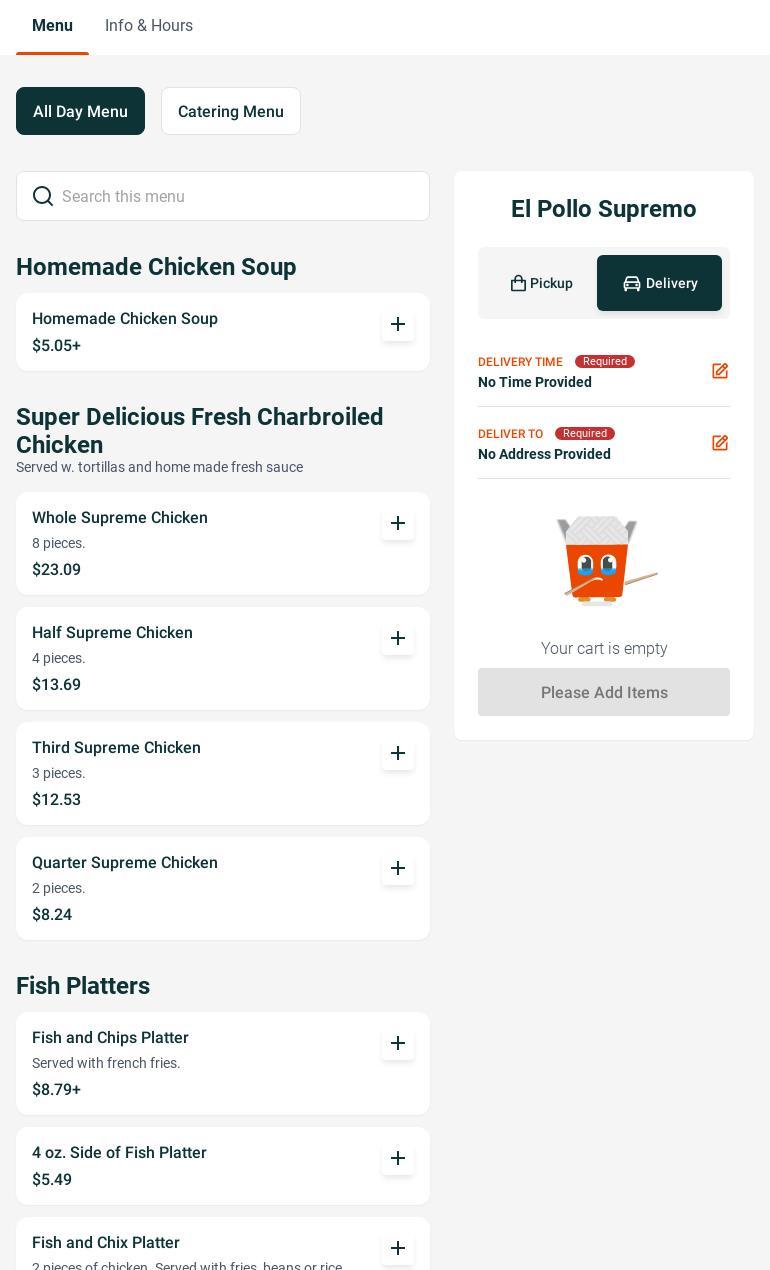Focus the Search this menu field
770x1270 pixels.
[x=223, y=196]
